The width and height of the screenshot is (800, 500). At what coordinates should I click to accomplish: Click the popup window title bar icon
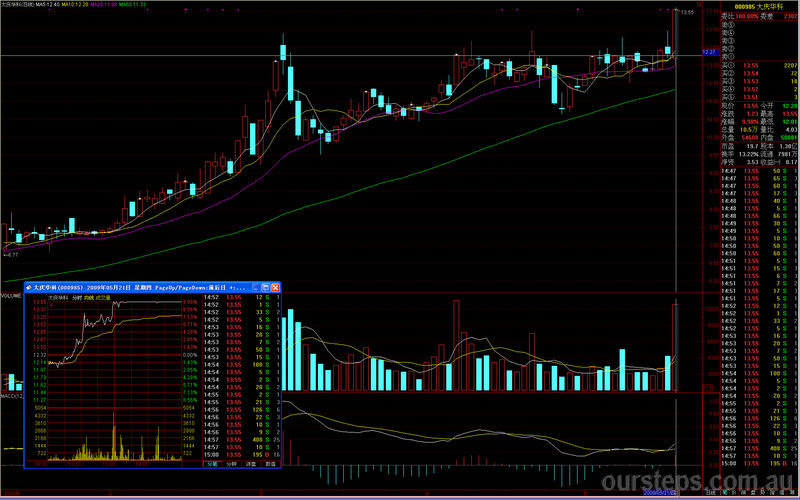tap(29, 288)
